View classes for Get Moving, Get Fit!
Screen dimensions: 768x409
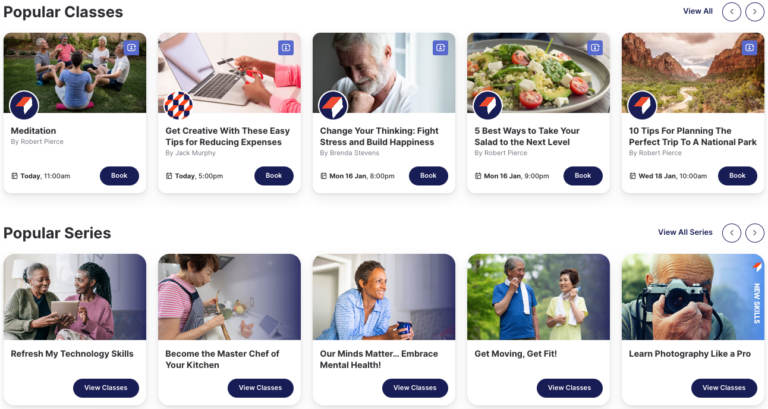[570, 388]
